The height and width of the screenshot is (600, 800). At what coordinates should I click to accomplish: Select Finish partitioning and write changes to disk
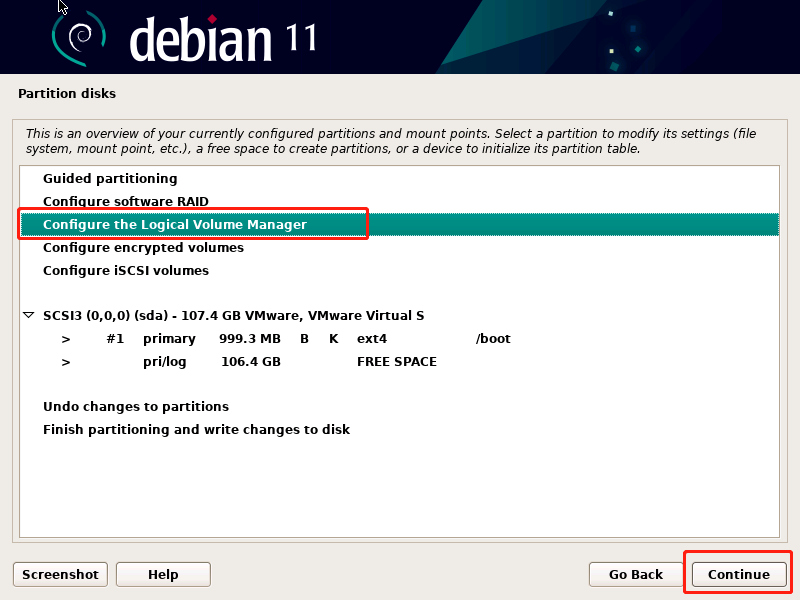(196, 430)
